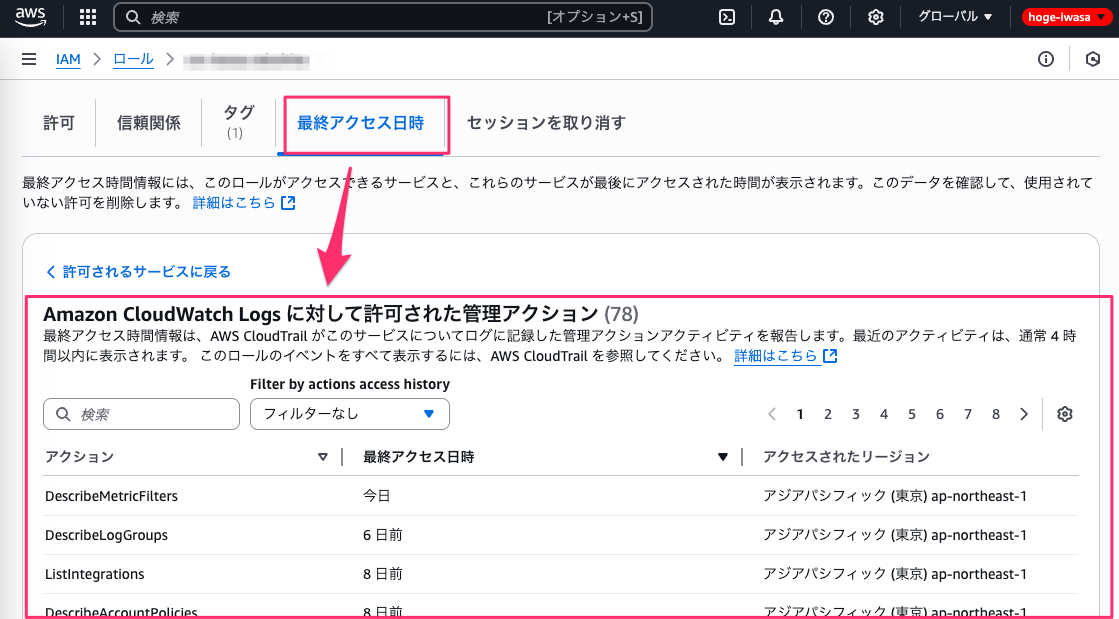Go to previous page of actions
This screenshot has height=619, width=1119.
pos(771,414)
